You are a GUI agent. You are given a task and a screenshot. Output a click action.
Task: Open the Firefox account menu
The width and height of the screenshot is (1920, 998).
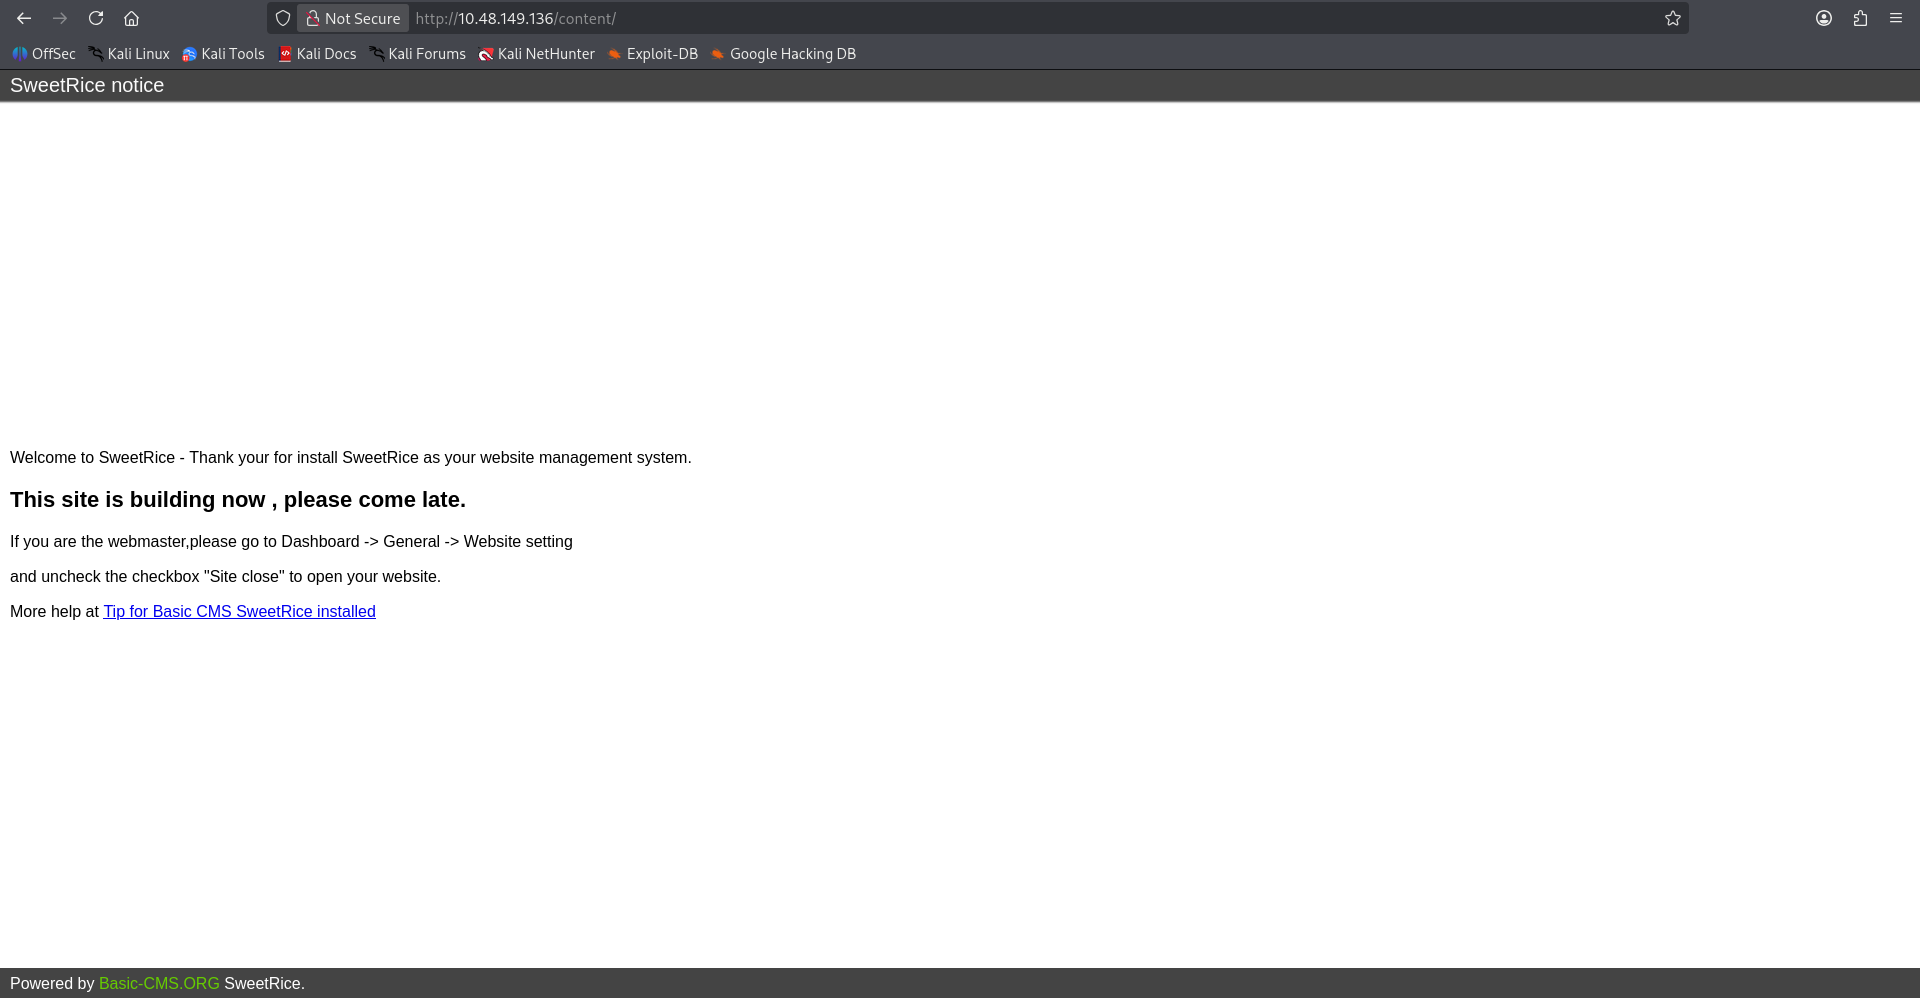click(x=1824, y=18)
